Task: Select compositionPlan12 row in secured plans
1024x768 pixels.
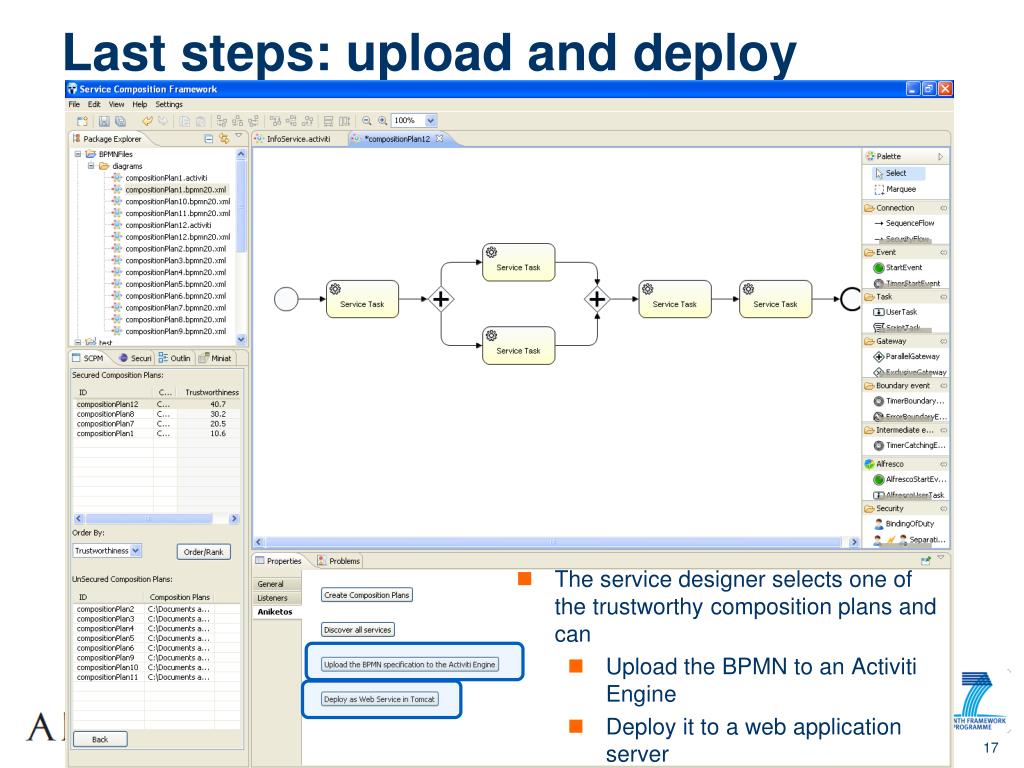Action: click(x=156, y=404)
